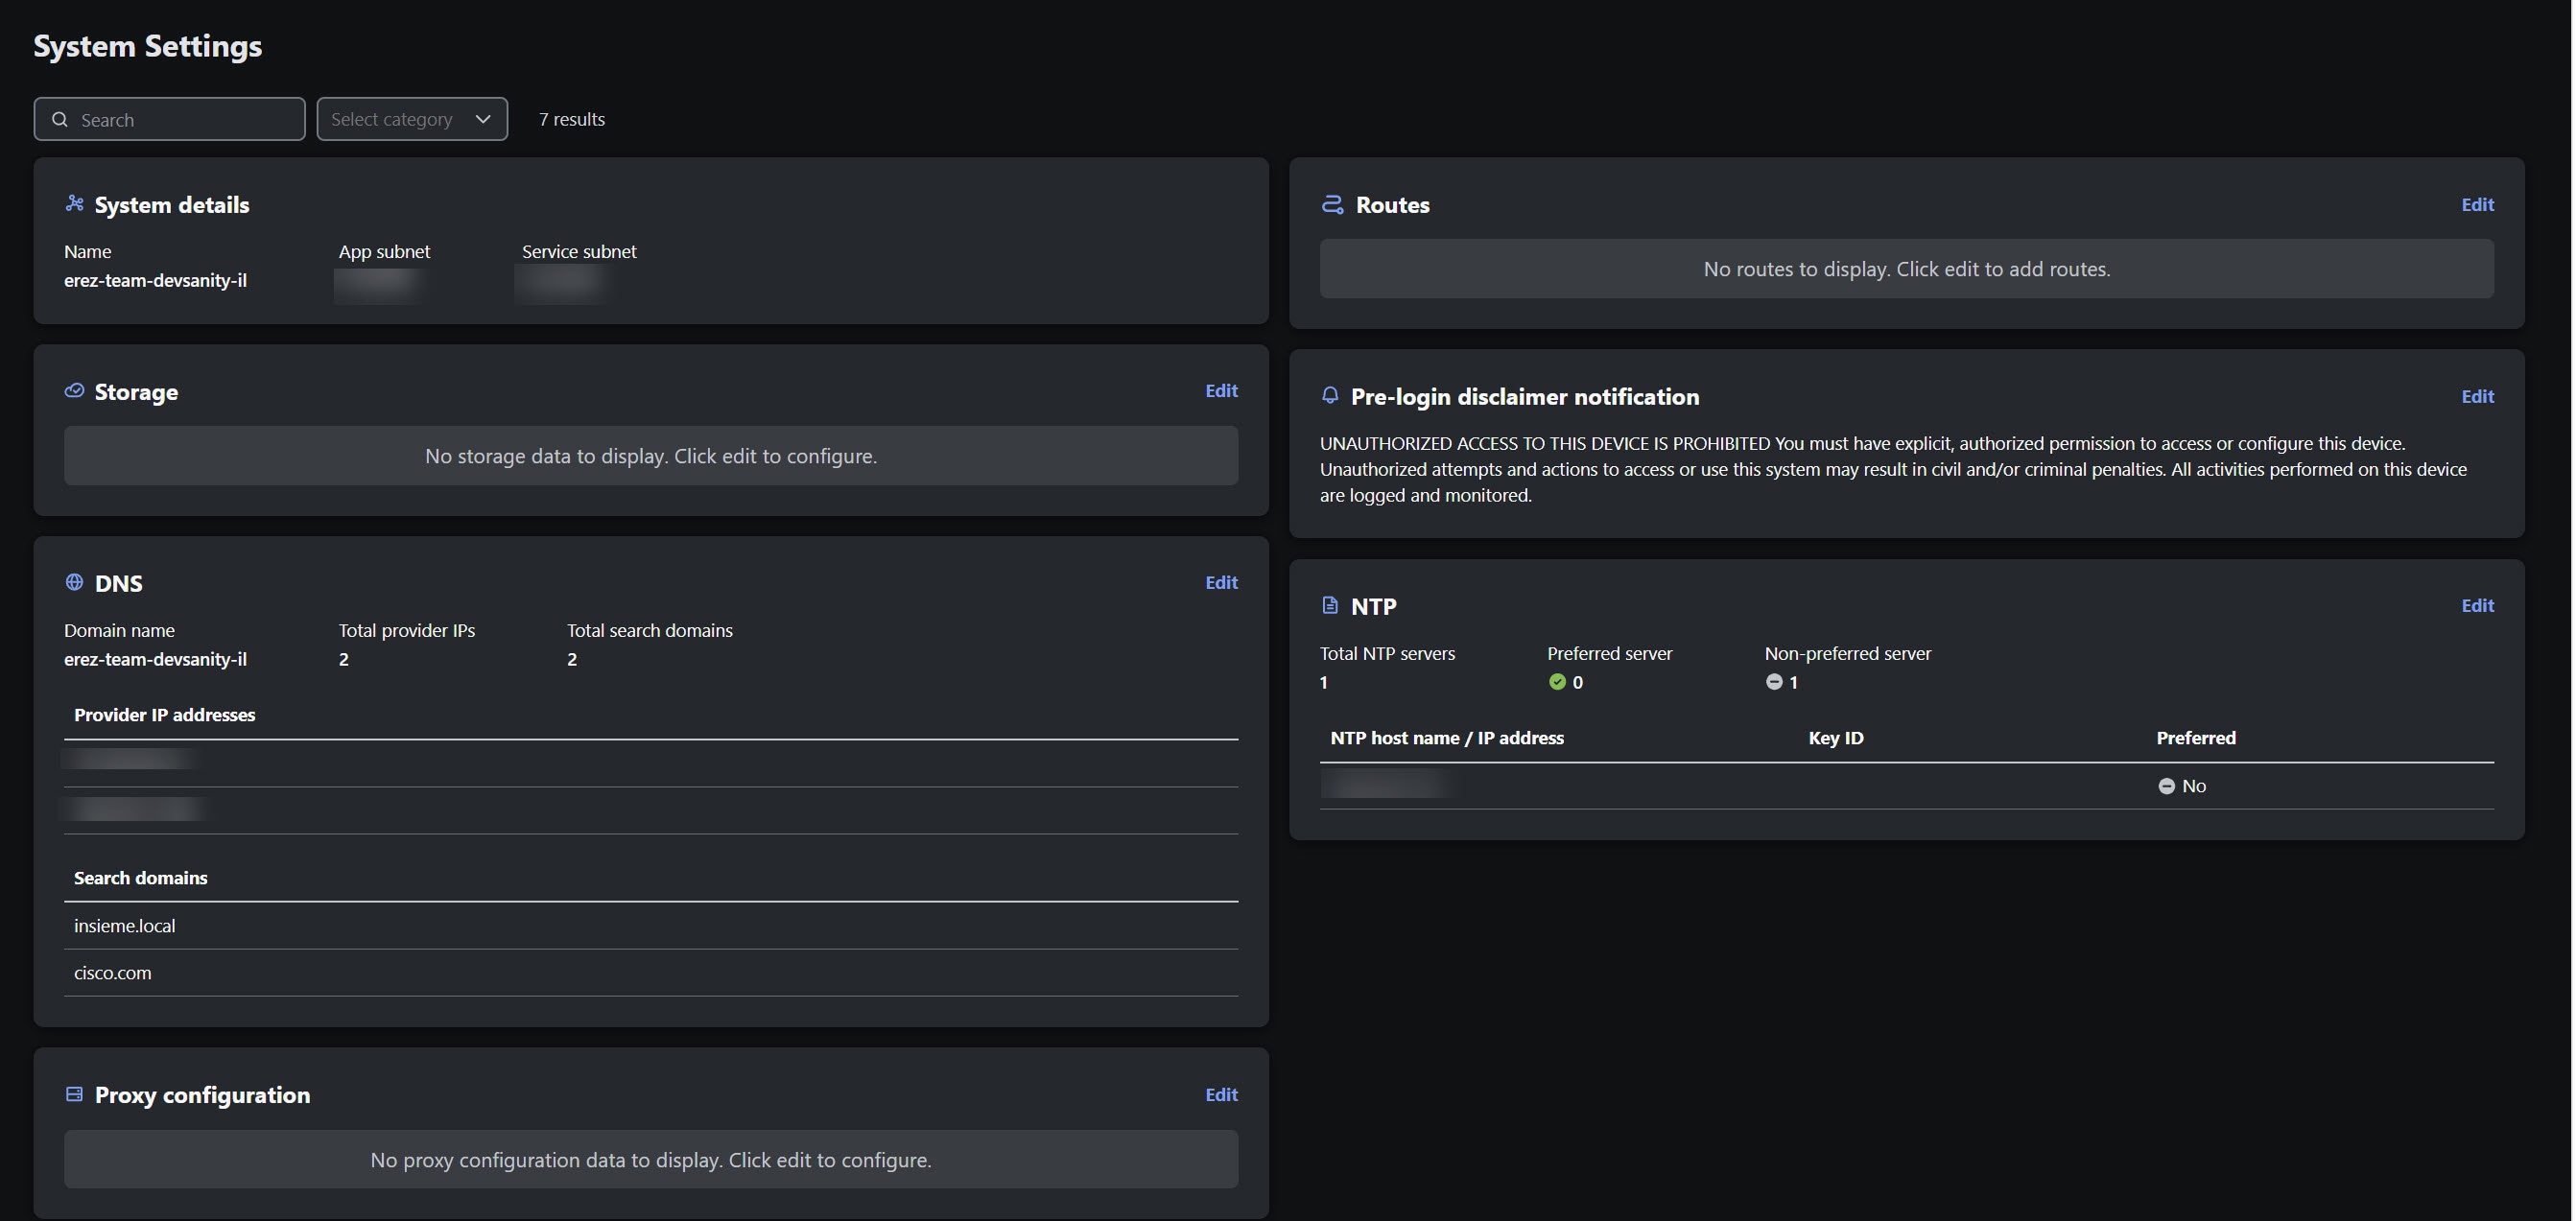Click the No storage data to display message
The width and height of the screenshot is (2576, 1221).
(651, 456)
